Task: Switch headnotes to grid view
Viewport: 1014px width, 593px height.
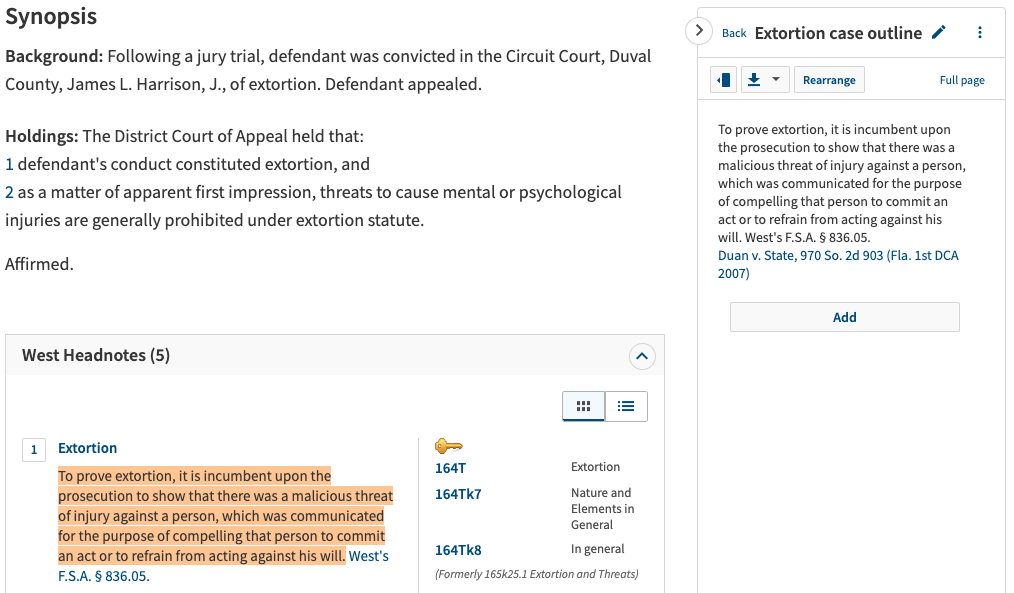Action: (x=584, y=406)
